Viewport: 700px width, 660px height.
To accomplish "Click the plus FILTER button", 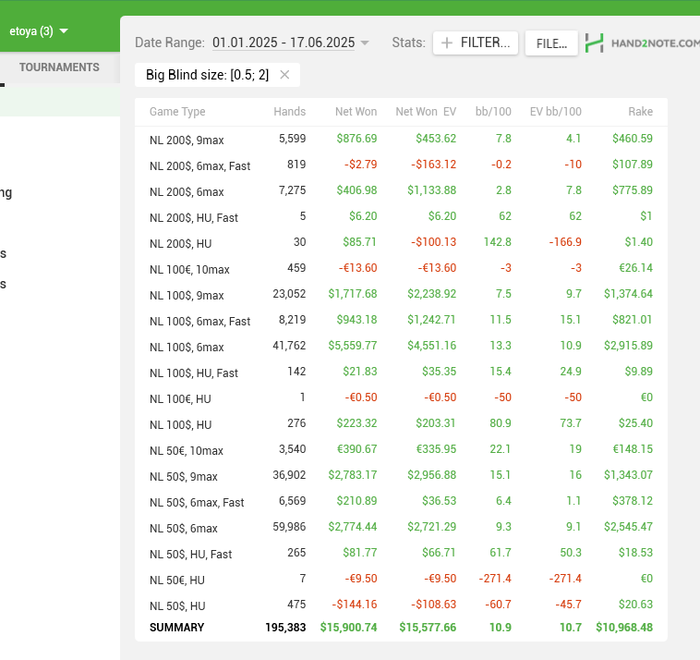I will (475, 43).
